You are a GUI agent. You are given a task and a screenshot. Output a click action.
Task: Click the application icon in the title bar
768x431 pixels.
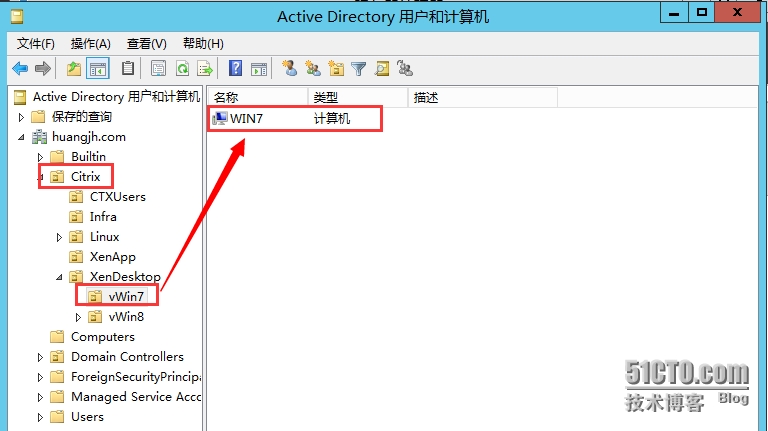(x=18, y=17)
